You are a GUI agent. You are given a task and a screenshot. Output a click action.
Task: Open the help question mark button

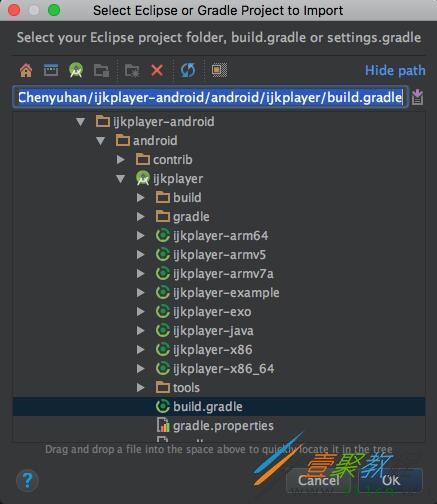pyautogui.click(x=27, y=480)
